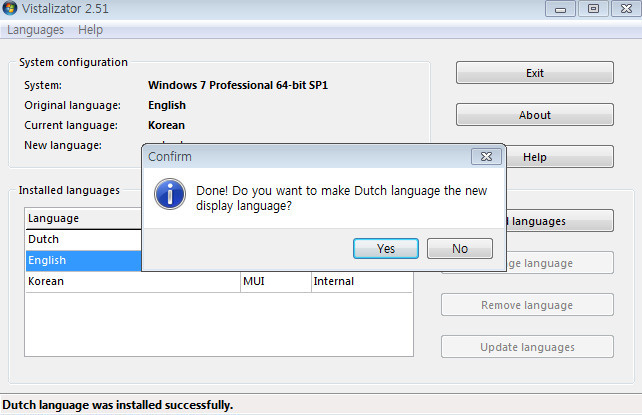This screenshot has width=642, height=415.
Task: Click the Update languages button
Action: point(527,347)
